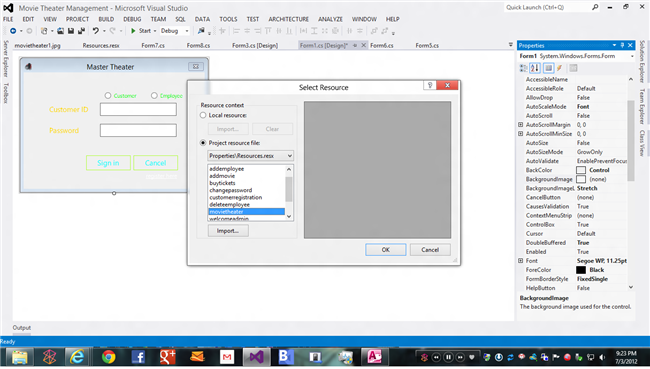Image resolution: width=650 pixels, height=369 pixels.
Task: Click Cancel in Select Resource dialog
Action: click(x=430, y=250)
